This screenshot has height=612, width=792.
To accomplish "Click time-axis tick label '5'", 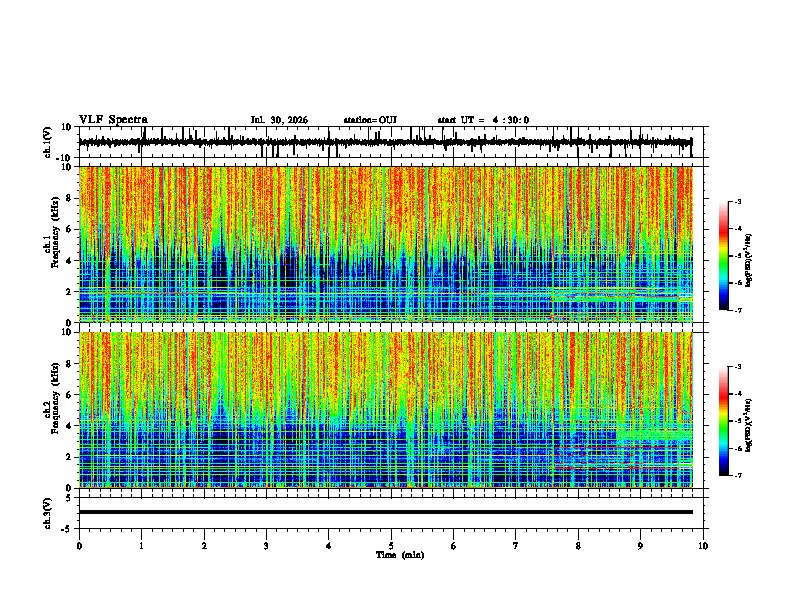I will pyautogui.click(x=391, y=546).
